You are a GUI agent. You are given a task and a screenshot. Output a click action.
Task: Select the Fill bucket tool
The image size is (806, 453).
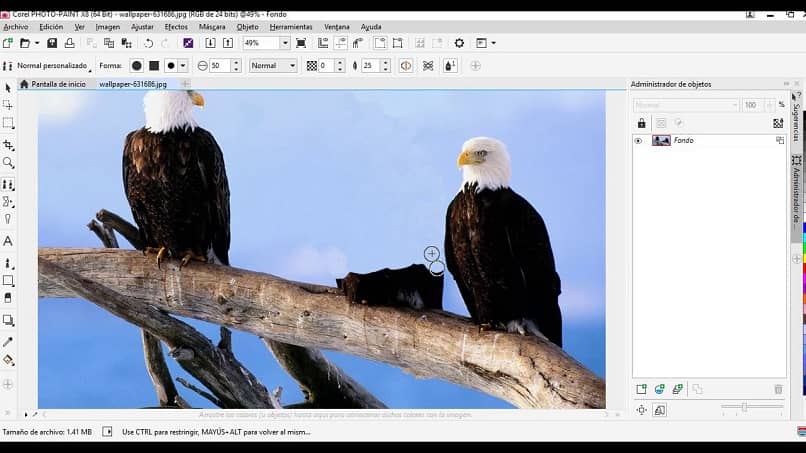8,360
